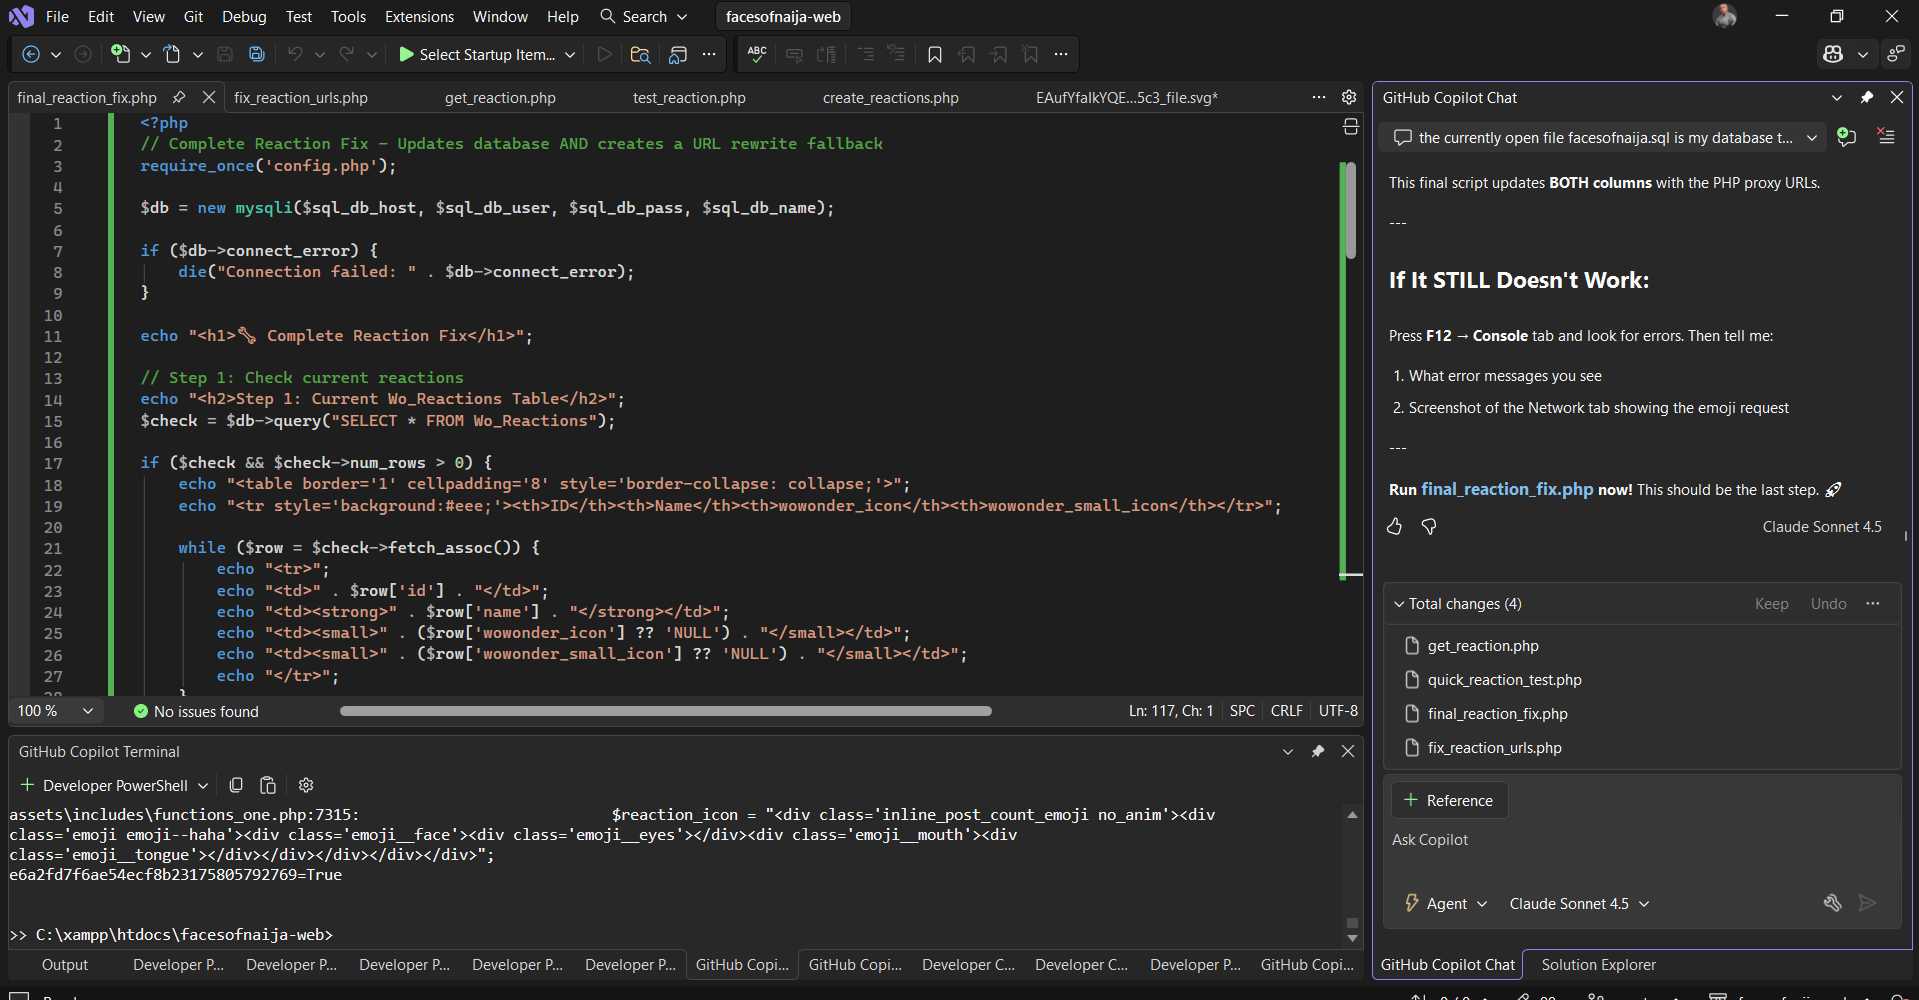Click the Open File icon in toolbar

pyautogui.click(x=172, y=54)
